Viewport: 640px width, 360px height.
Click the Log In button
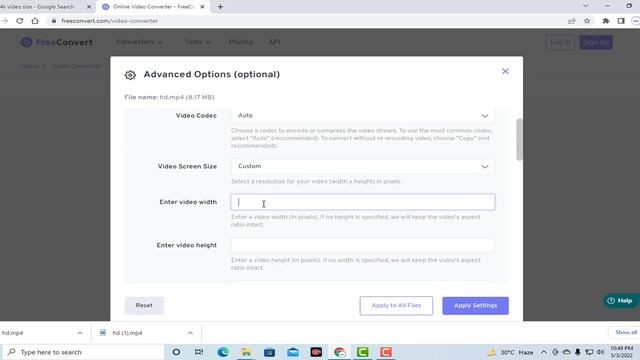click(560, 42)
